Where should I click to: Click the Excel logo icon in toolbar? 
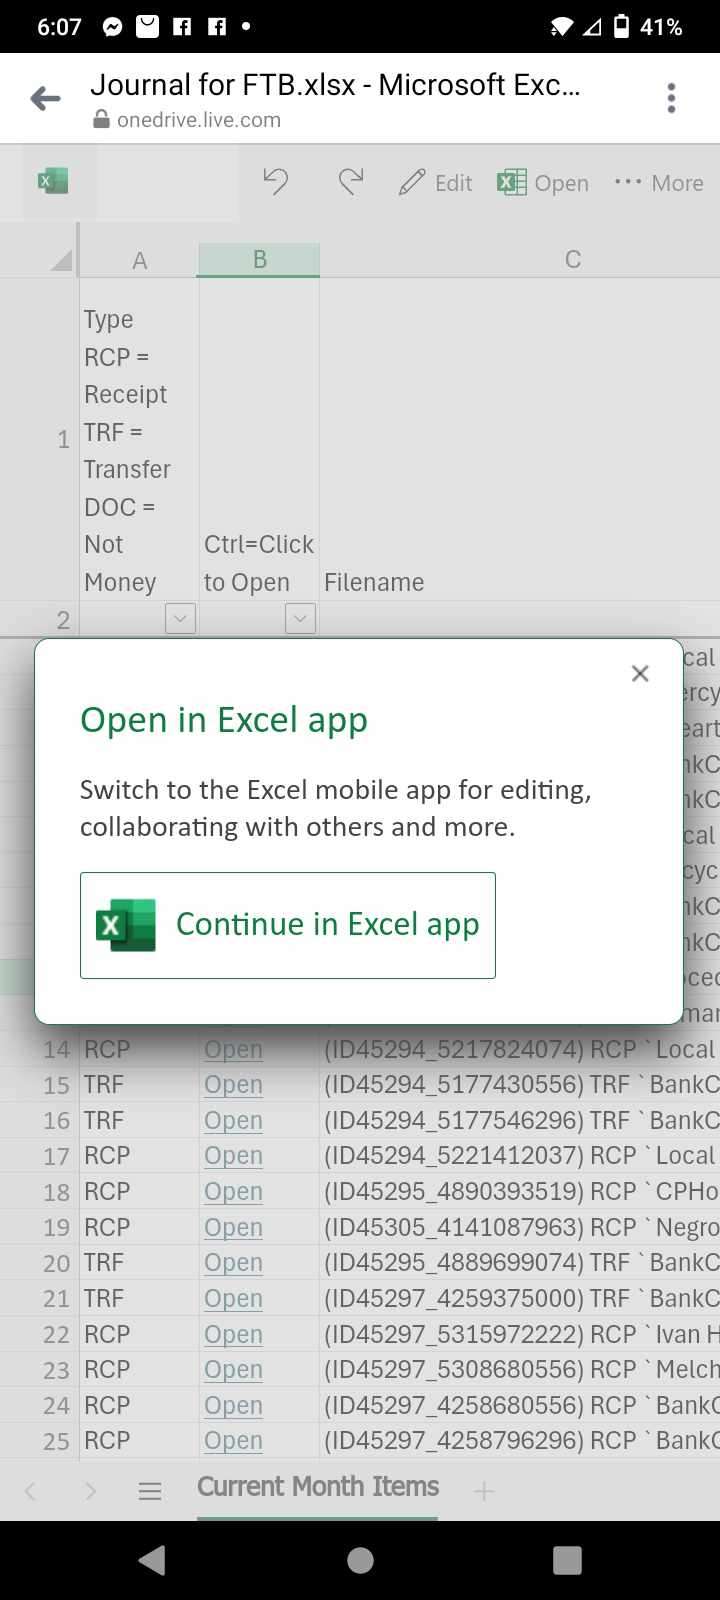52,181
